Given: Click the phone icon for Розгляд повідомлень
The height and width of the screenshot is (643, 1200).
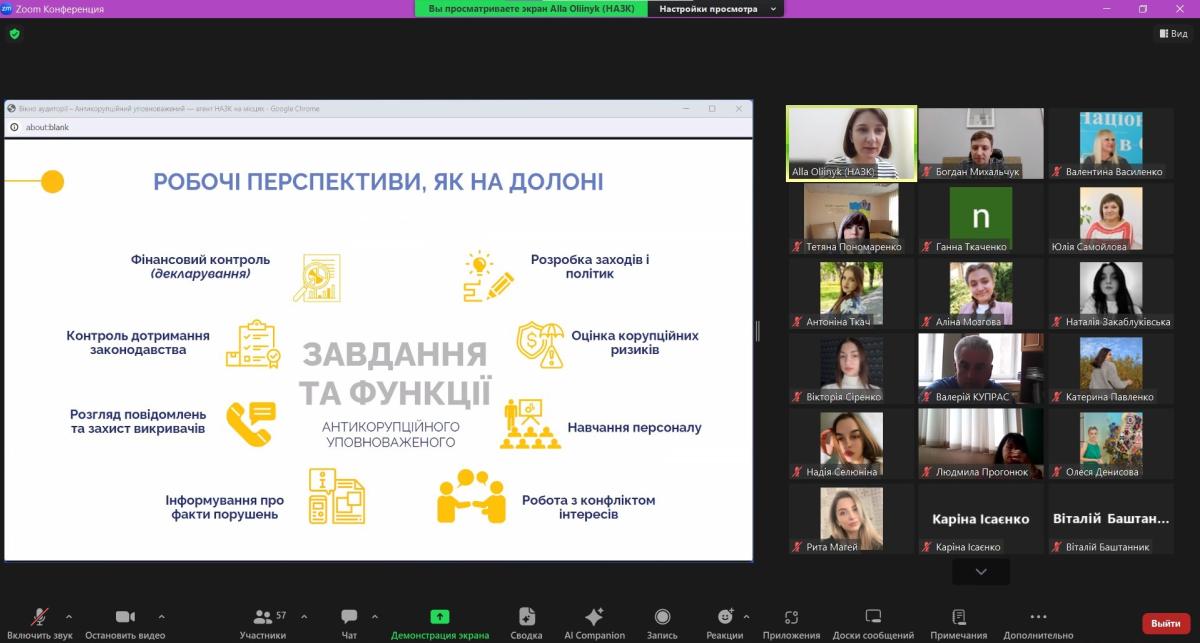Looking at the screenshot, I should pyautogui.click(x=250, y=422).
